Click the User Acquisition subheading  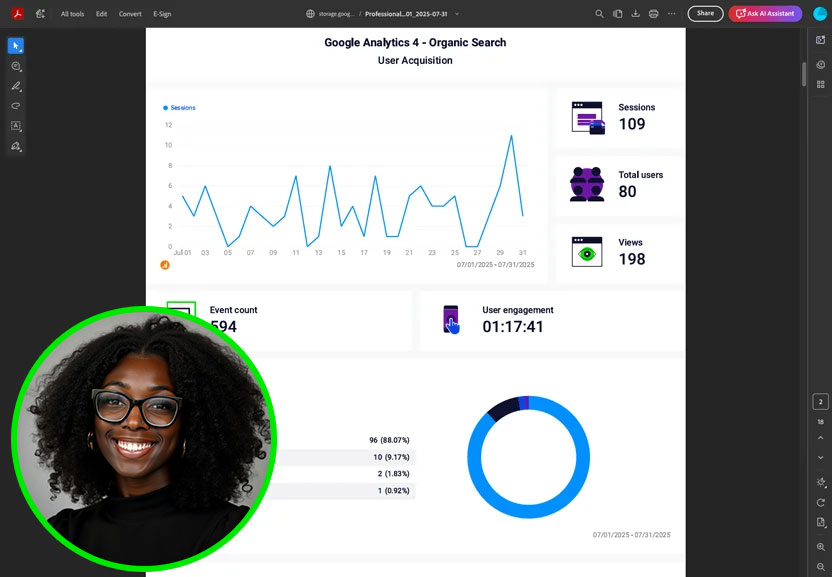[415, 61]
